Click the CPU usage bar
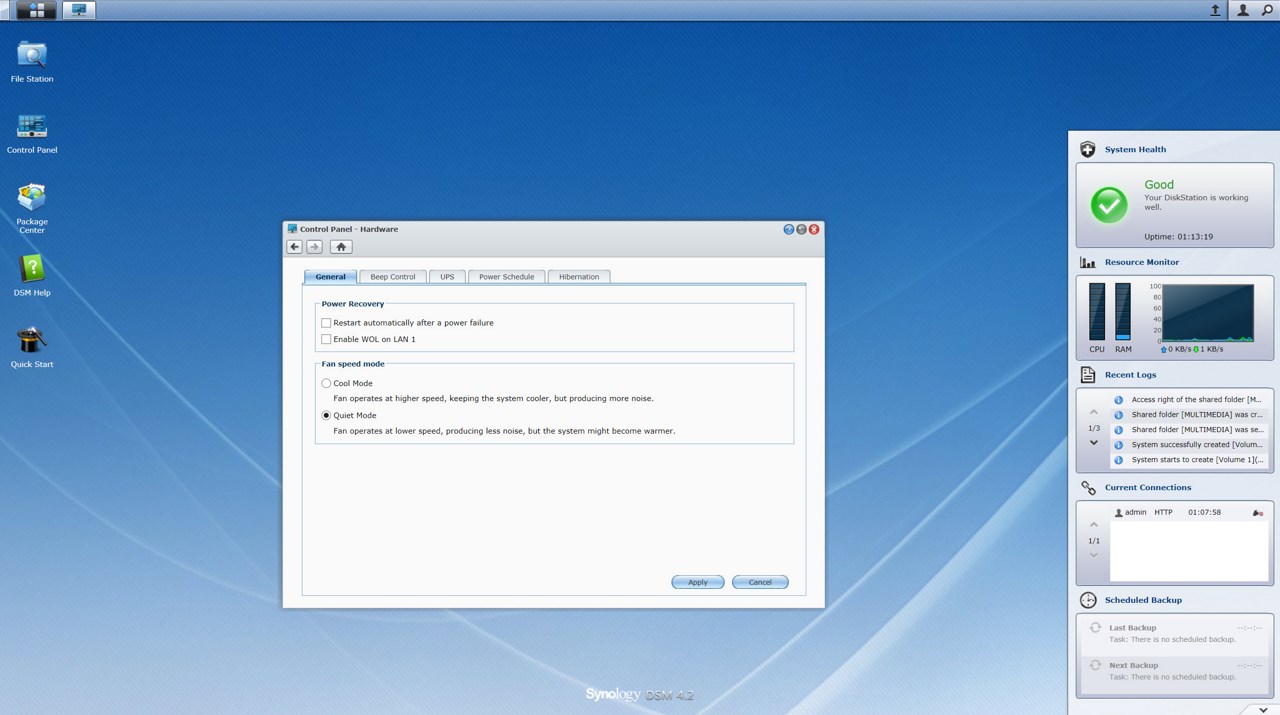This screenshot has height=715, width=1280. point(1097,312)
